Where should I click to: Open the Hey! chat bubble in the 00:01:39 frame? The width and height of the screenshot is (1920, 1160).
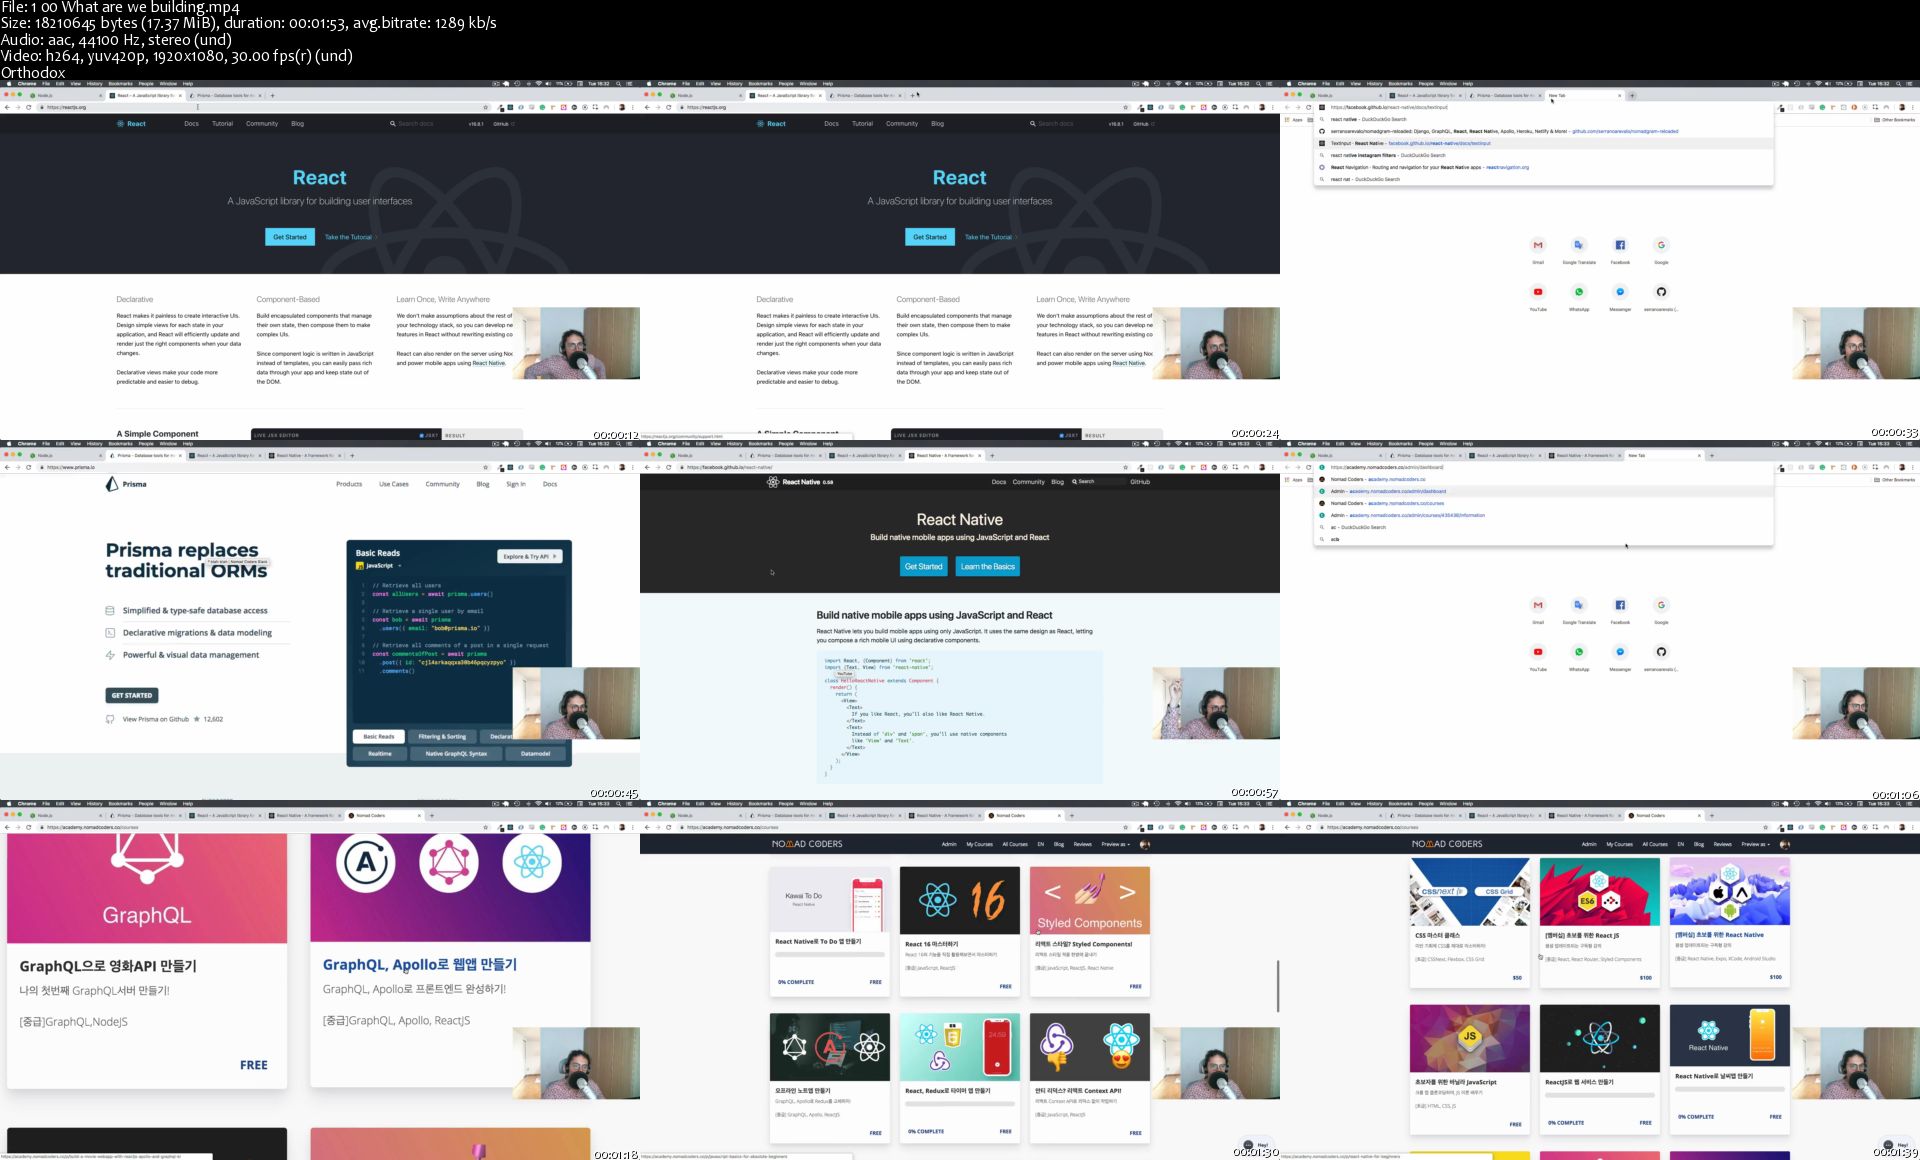point(1894,1145)
